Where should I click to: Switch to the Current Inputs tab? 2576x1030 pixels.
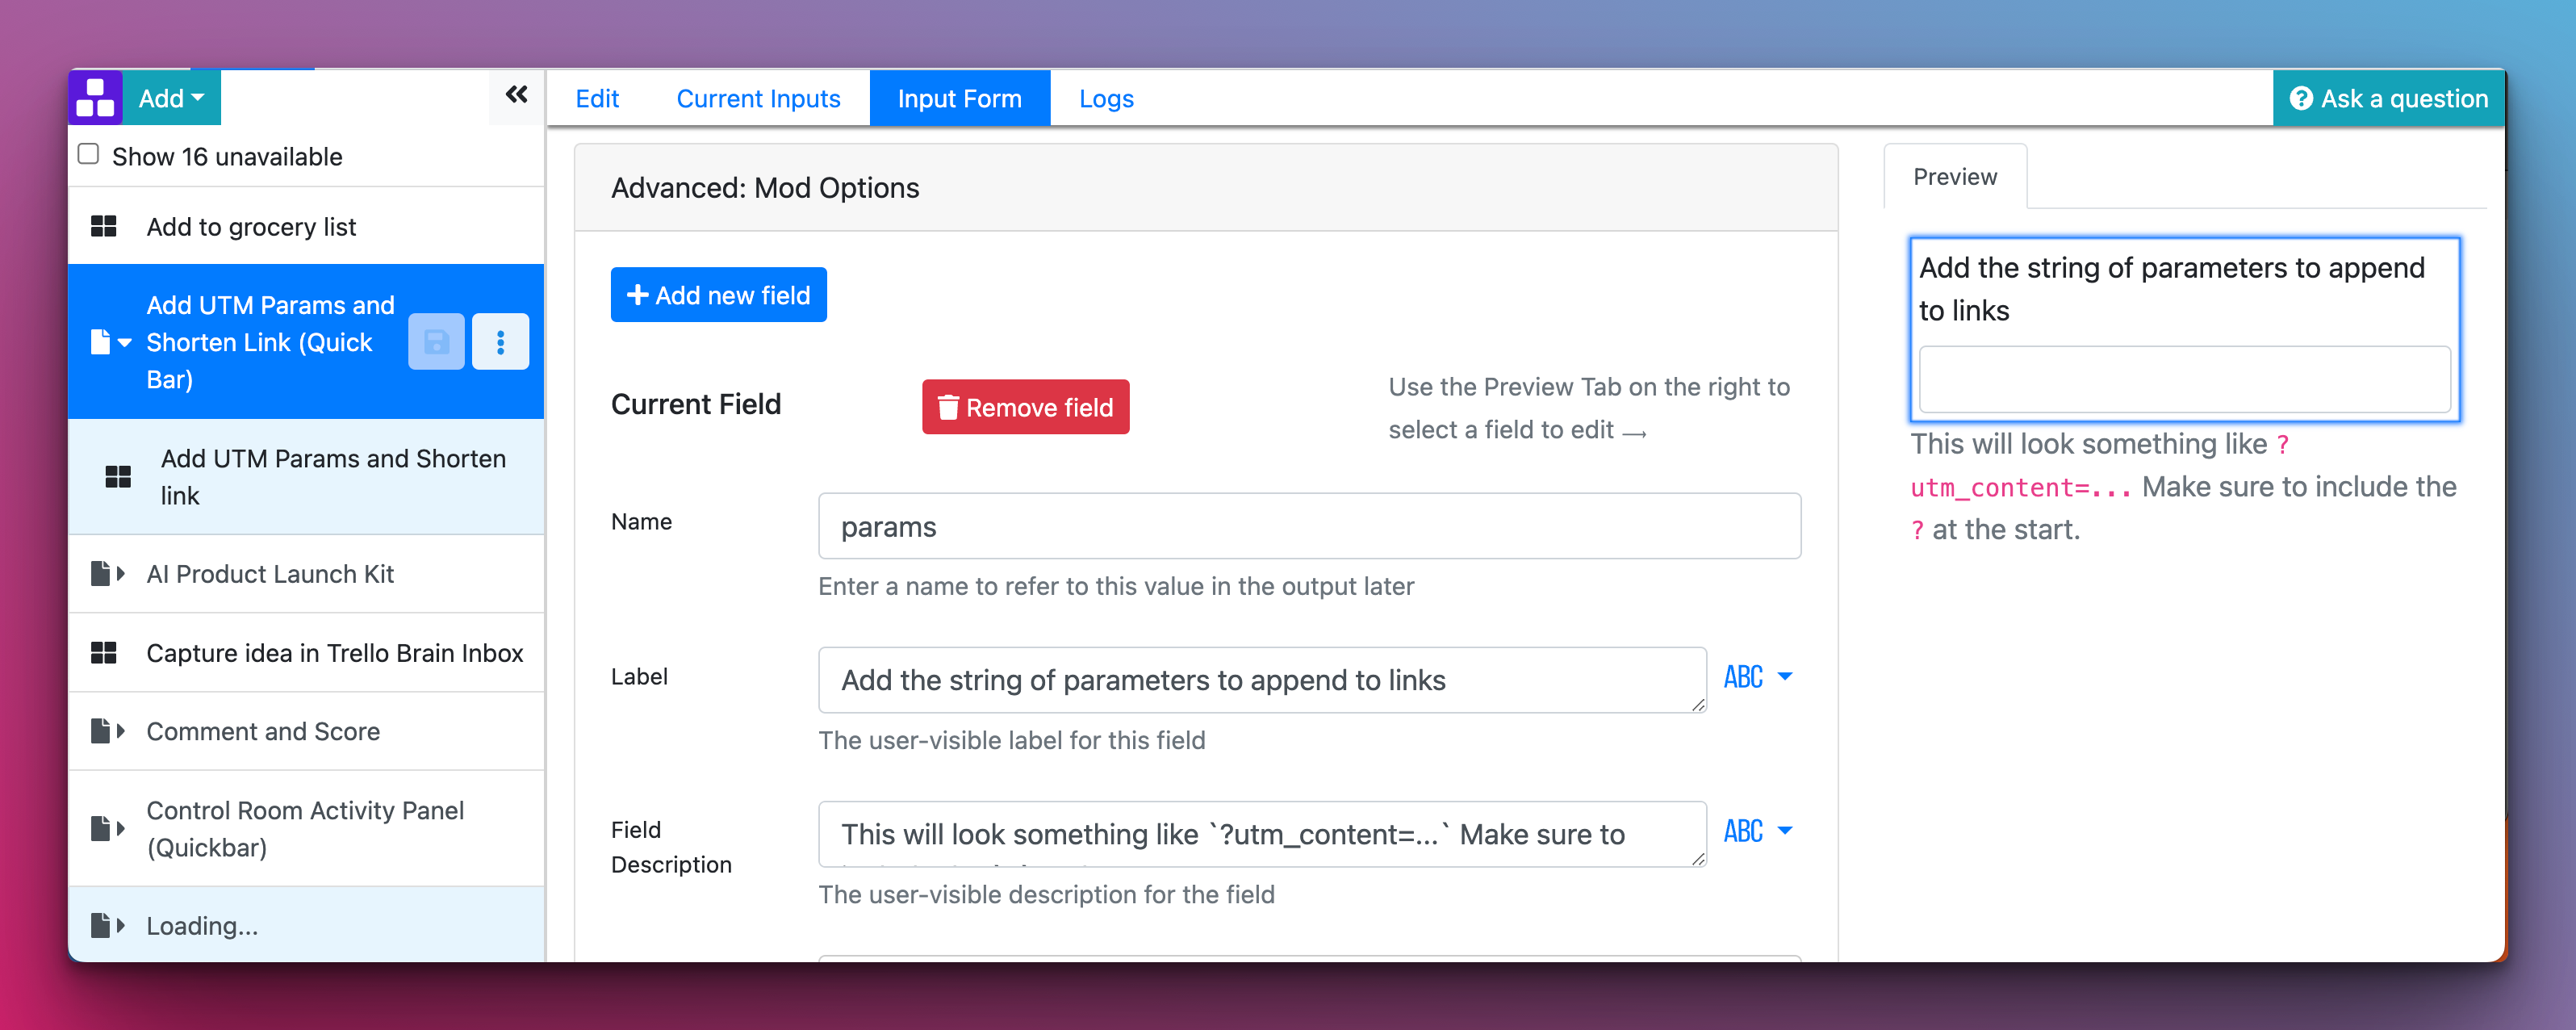[x=758, y=98]
